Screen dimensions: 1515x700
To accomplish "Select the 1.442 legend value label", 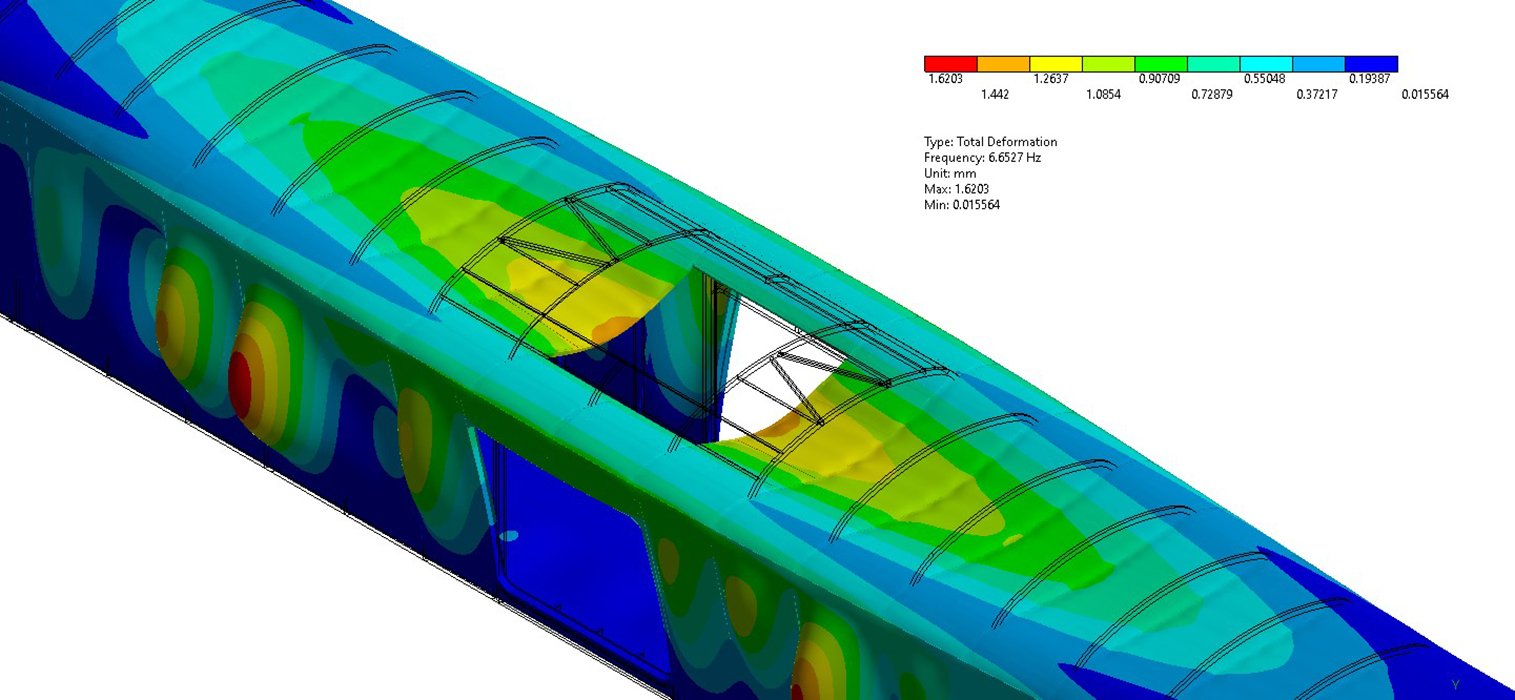I will coord(994,95).
